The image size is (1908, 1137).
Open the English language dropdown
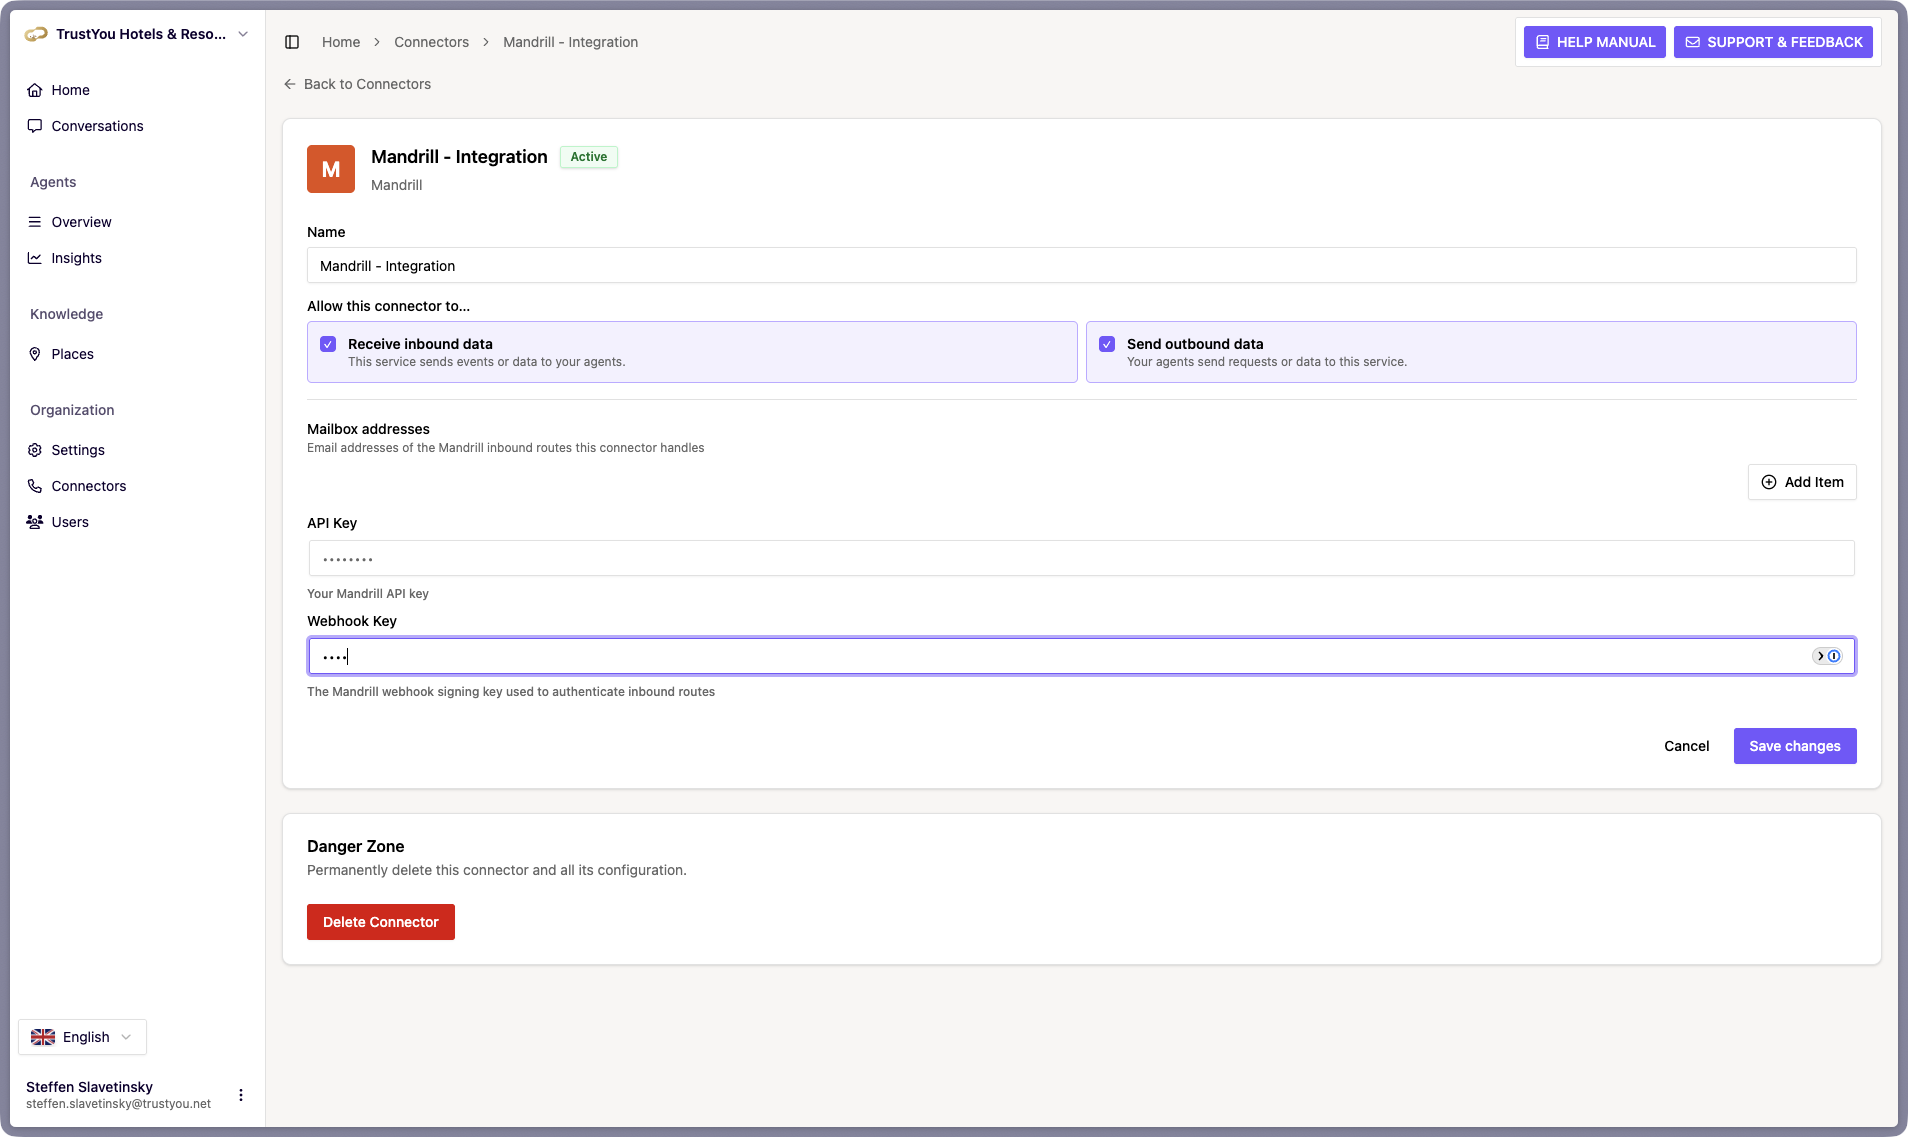point(82,1037)
